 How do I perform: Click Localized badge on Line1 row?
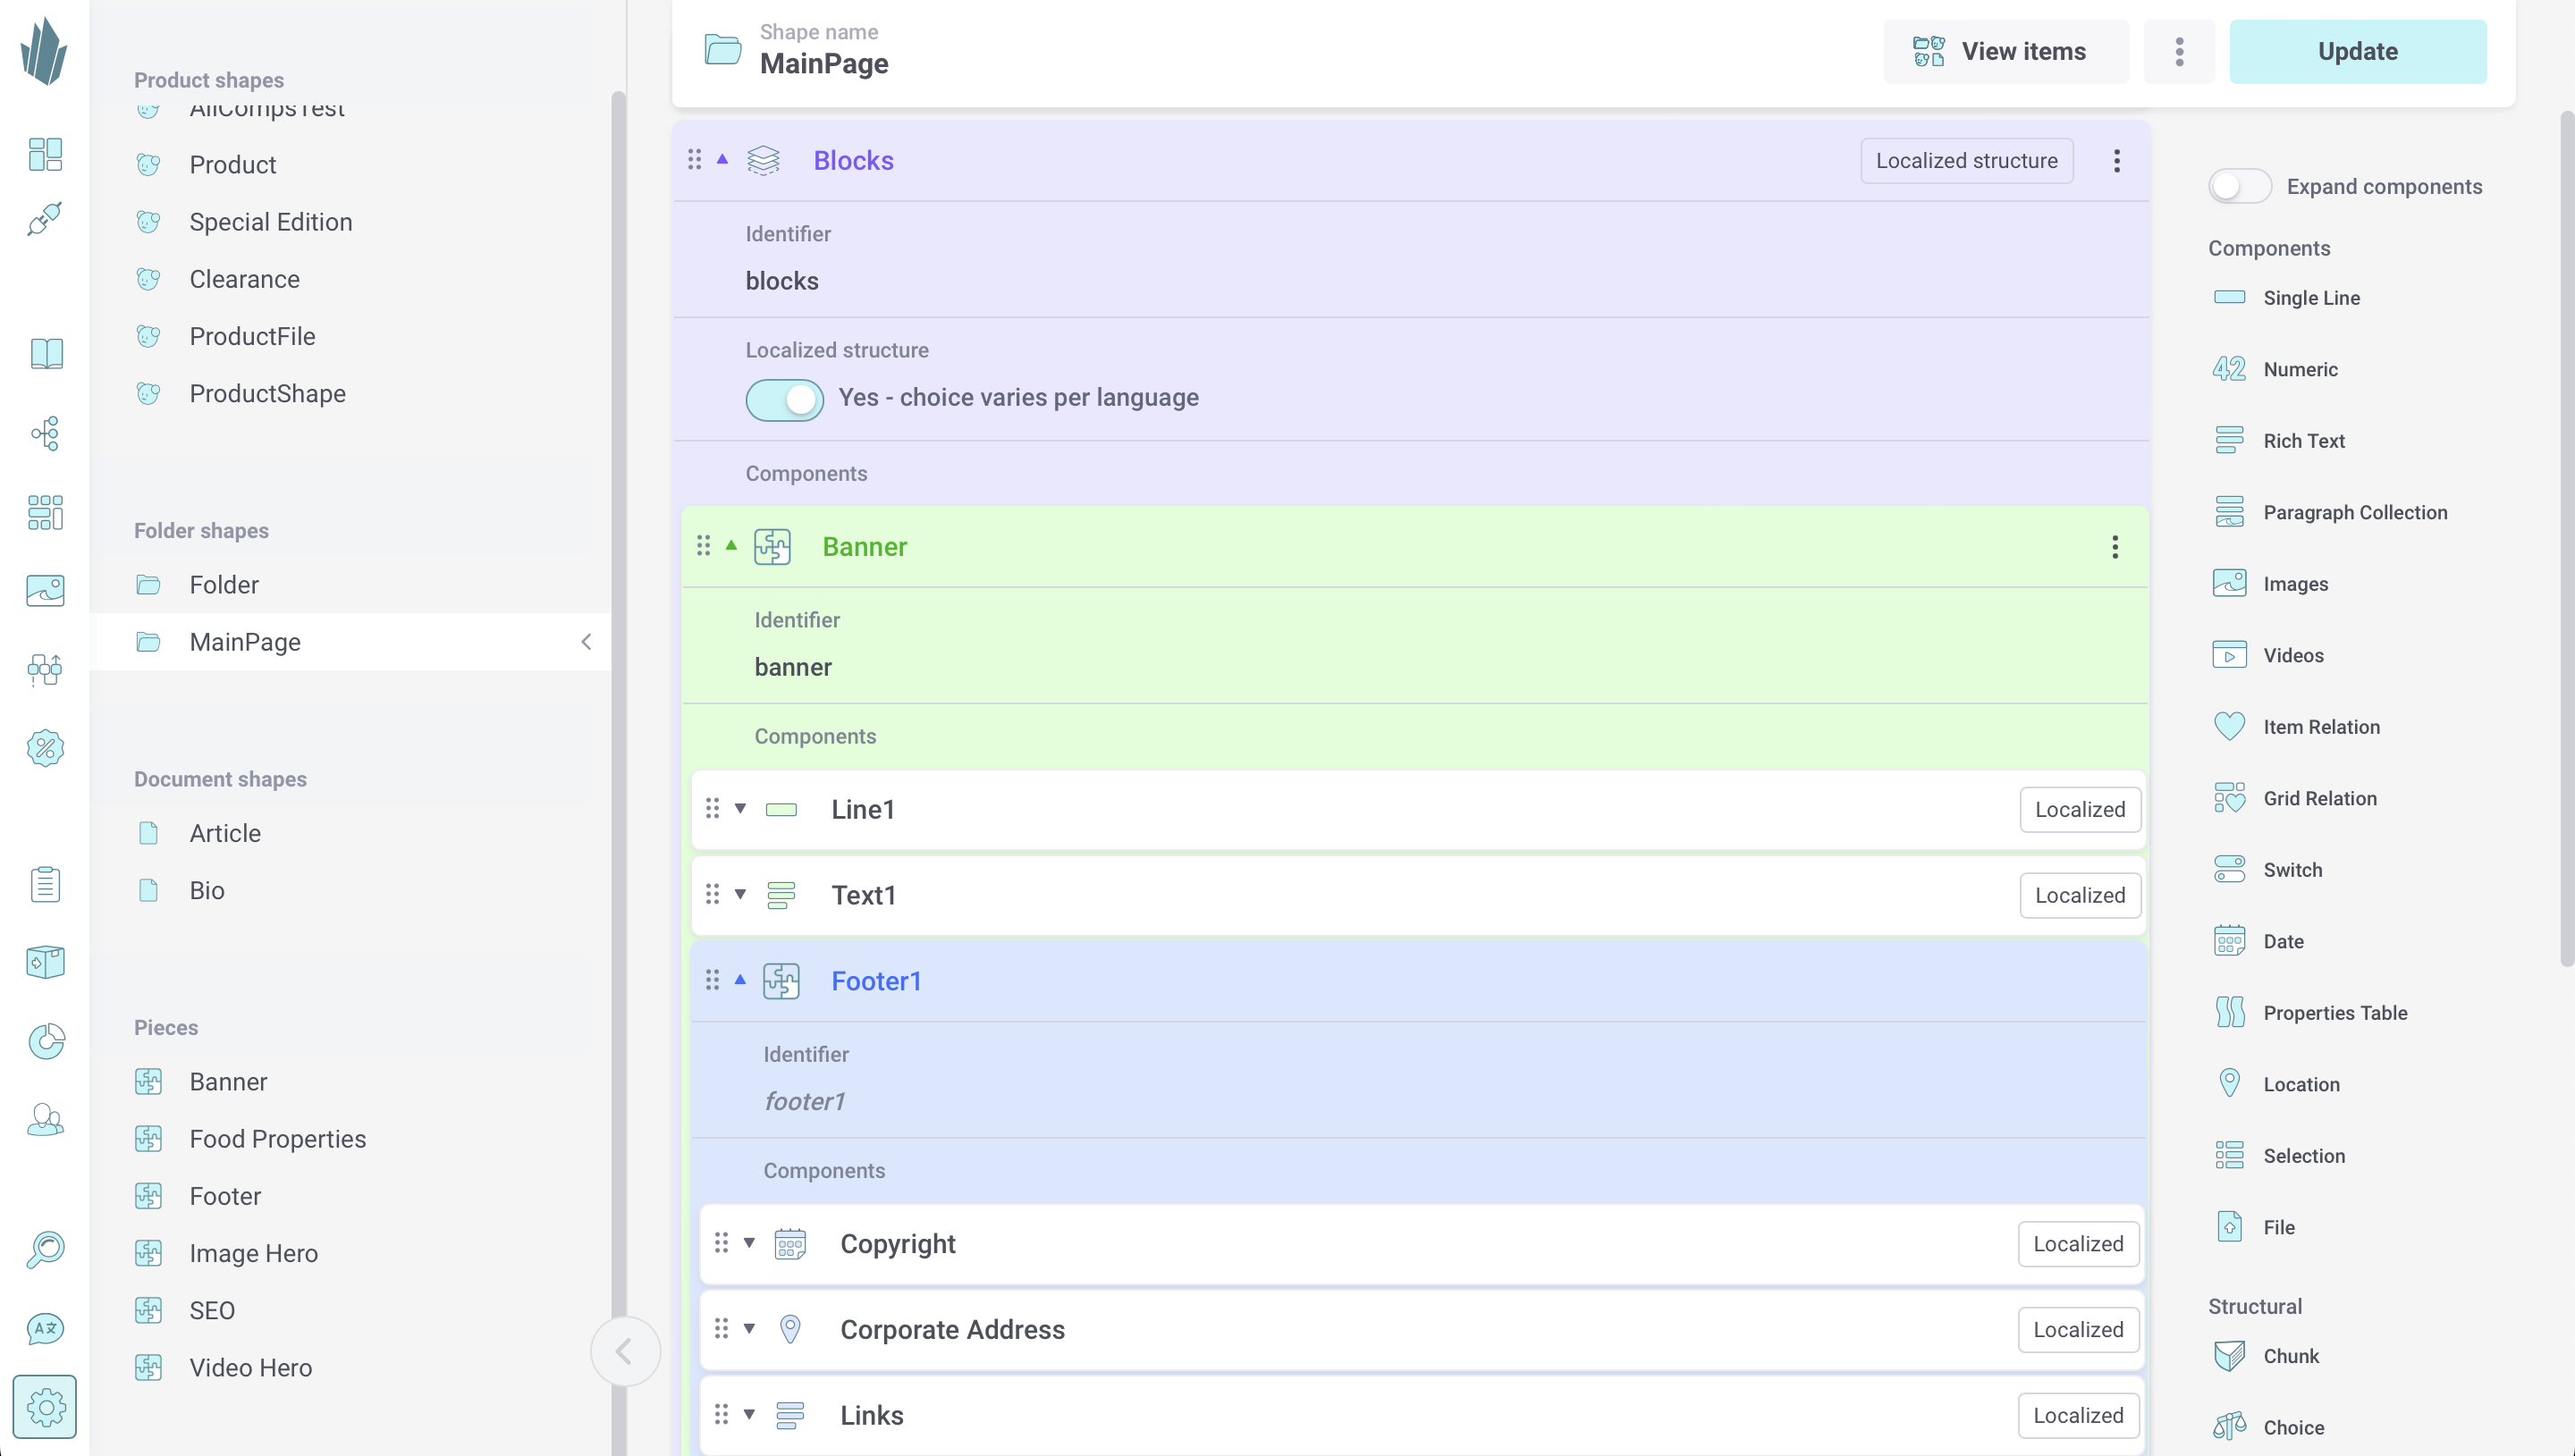coord(2080,809)
